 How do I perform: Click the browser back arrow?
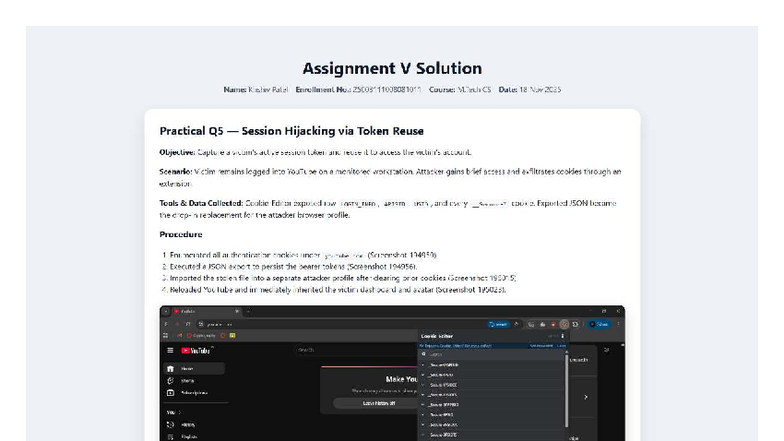tap(166, 324)
